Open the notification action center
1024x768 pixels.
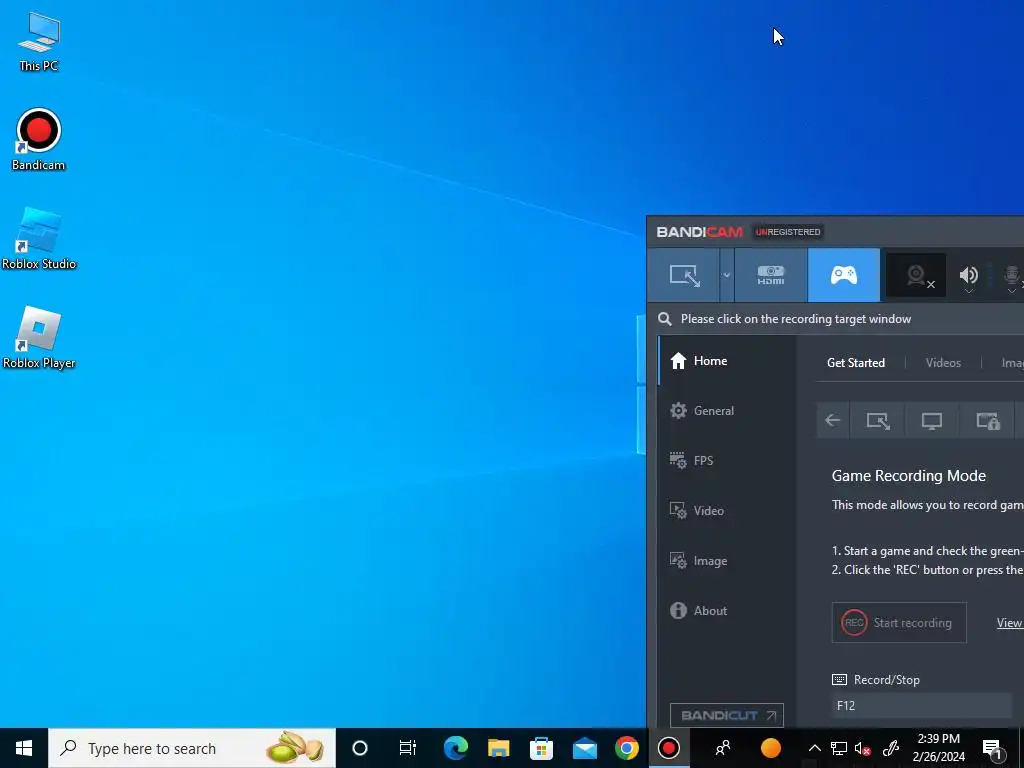pos(992,748)
